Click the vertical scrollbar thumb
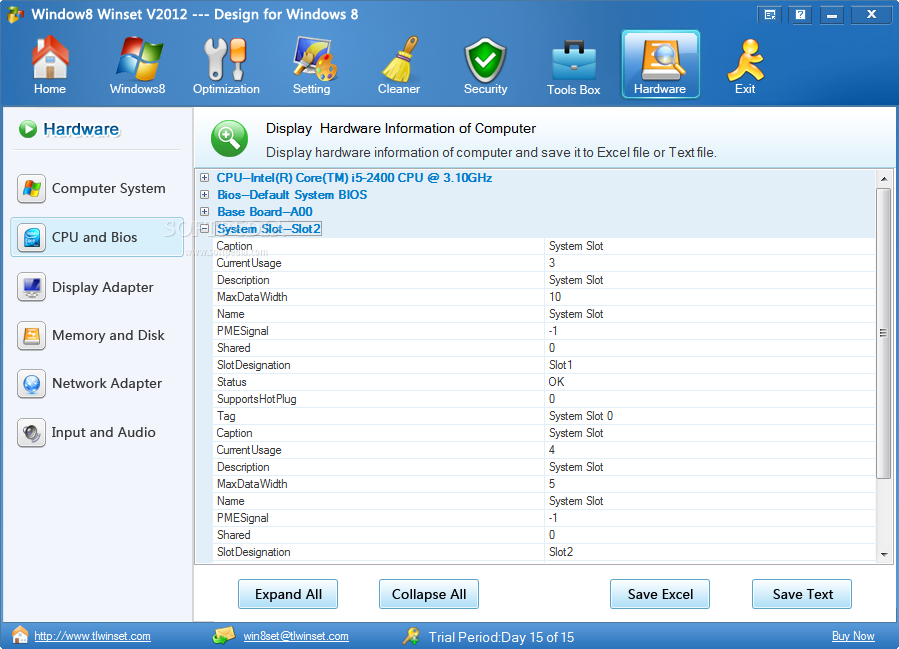This screenshot has width=899, height=649. [884, 333]
